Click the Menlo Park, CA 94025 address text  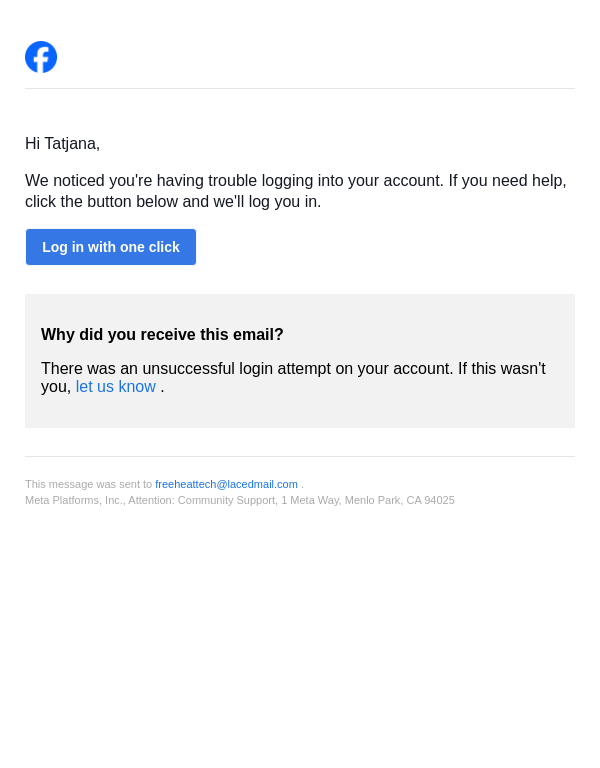[400, 500]
